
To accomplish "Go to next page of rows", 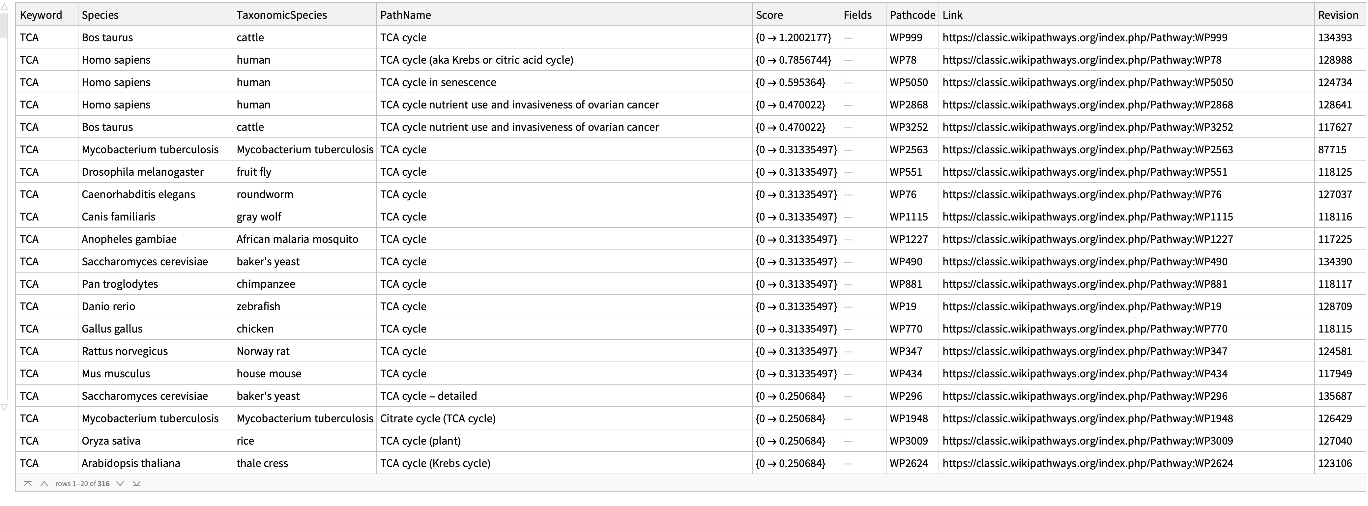I will pos(120,483).
